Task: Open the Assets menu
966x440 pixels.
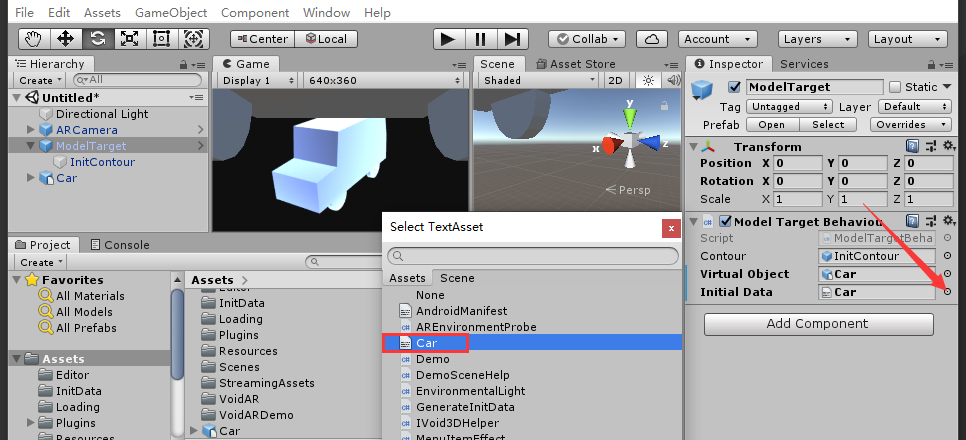Action: pyautogui.click(x=102, y=12)
